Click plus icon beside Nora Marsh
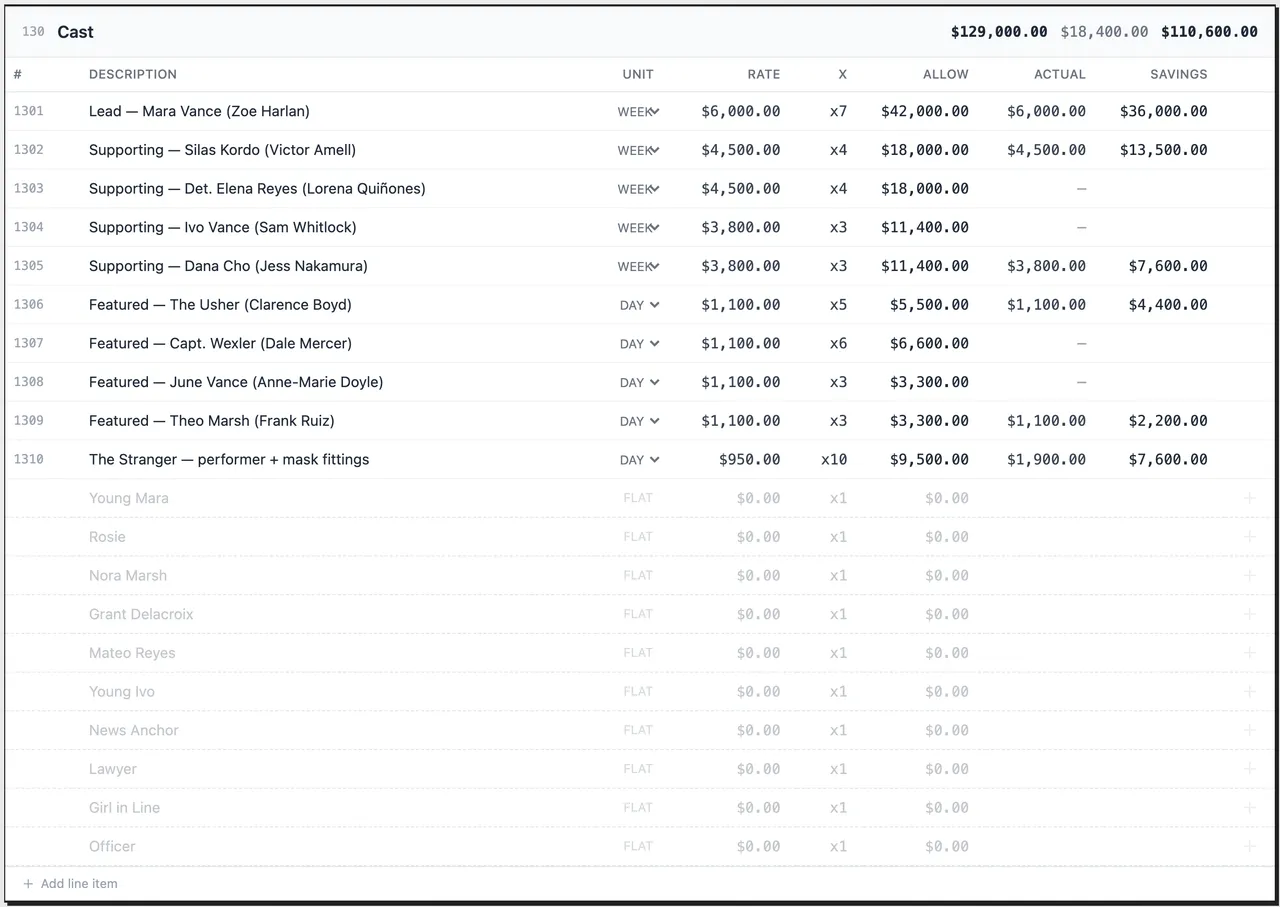 1249,575
